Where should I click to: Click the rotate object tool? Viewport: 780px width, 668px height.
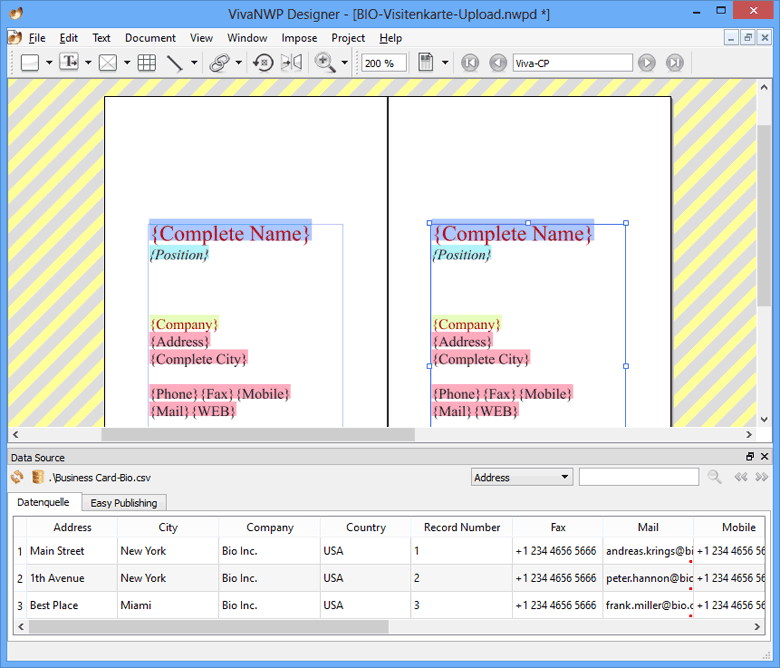tap(263, 62)
